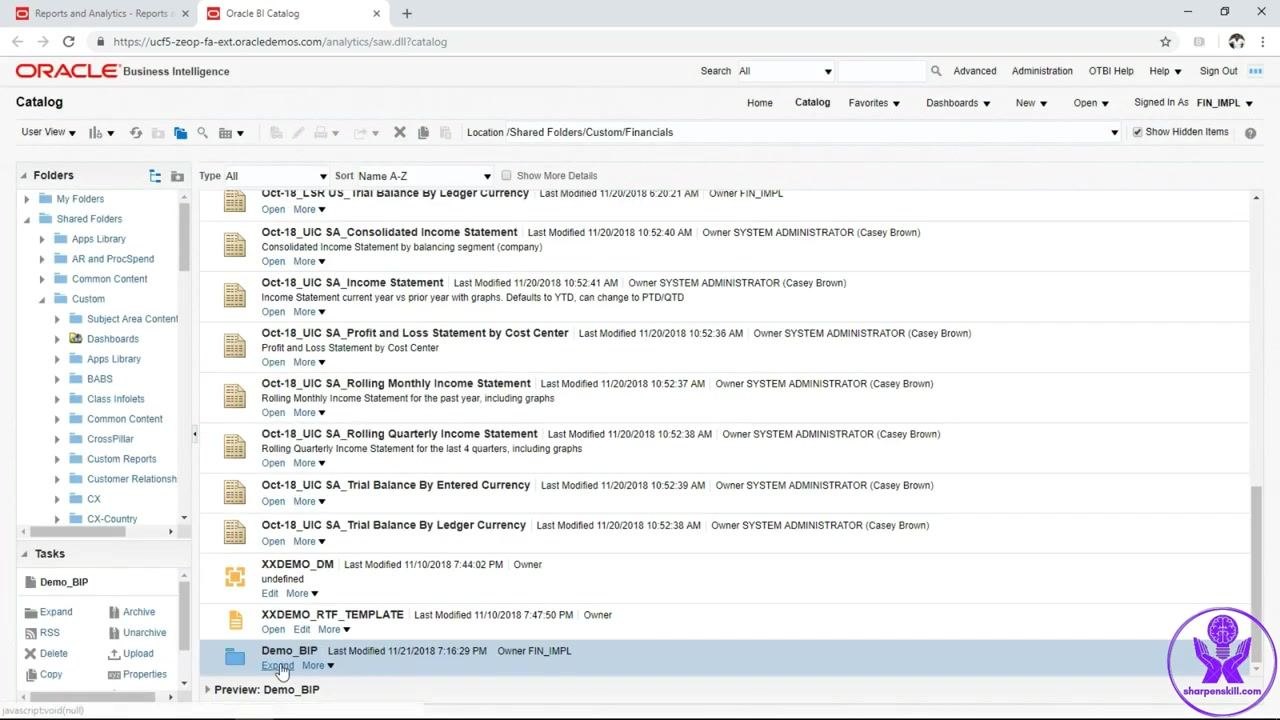Open the Search scope All dropdown

point(785,71)
